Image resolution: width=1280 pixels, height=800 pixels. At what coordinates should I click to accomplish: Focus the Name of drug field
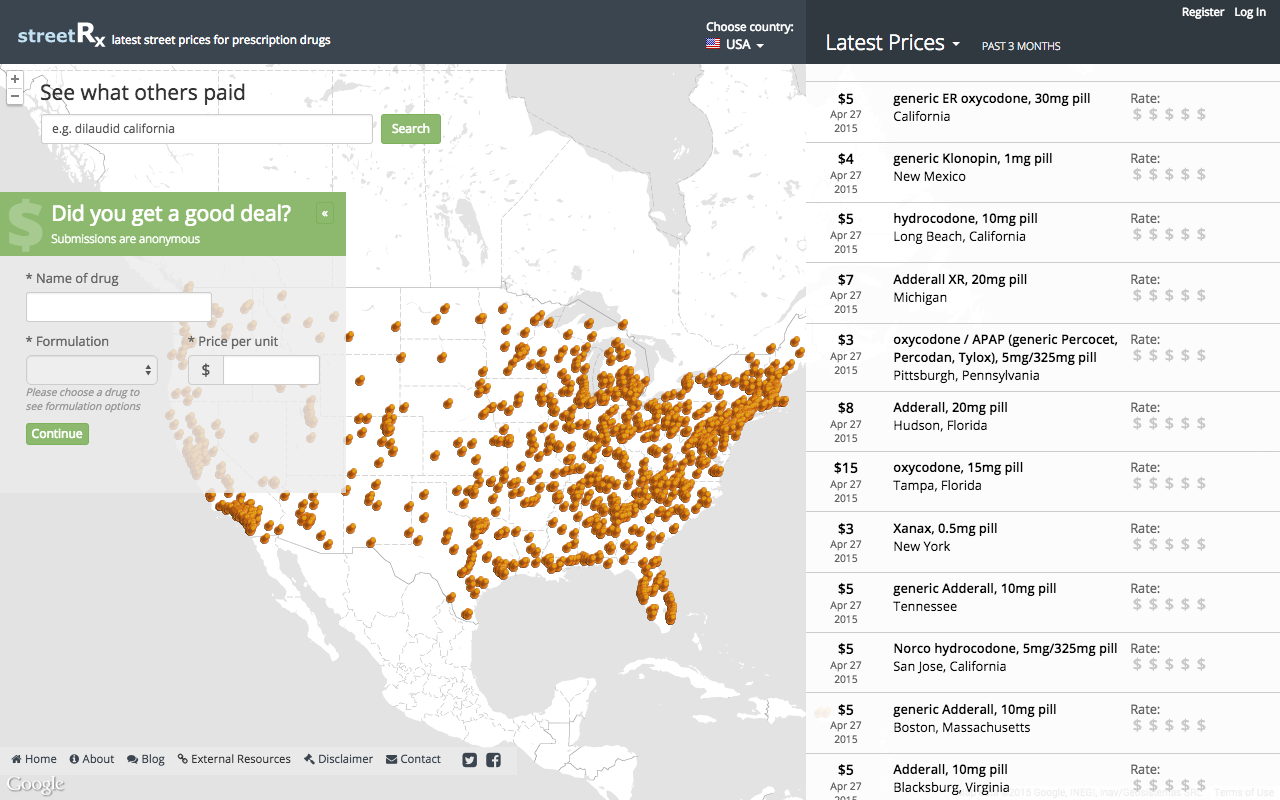(x=119, y=307)
